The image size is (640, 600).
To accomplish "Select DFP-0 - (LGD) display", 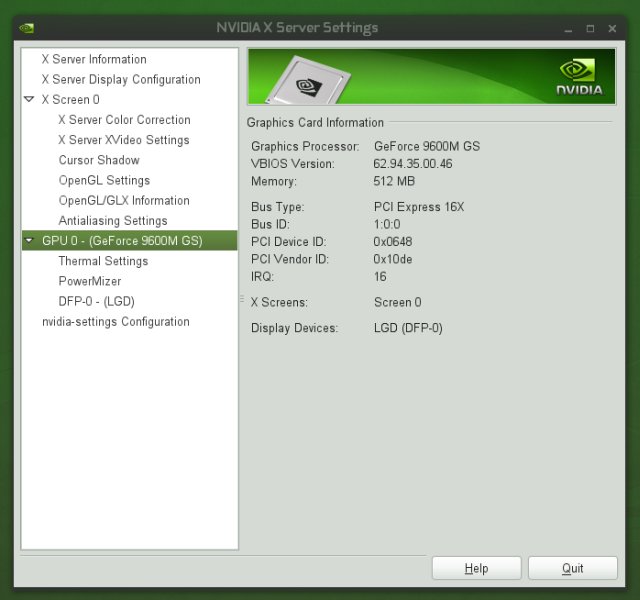I will 97,301.
